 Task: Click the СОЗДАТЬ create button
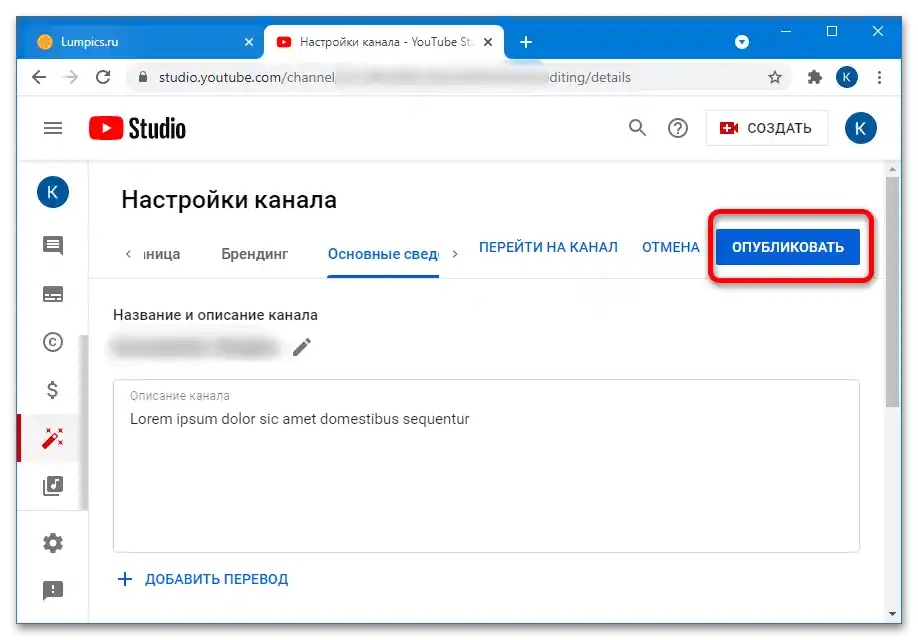pos(766,128)
